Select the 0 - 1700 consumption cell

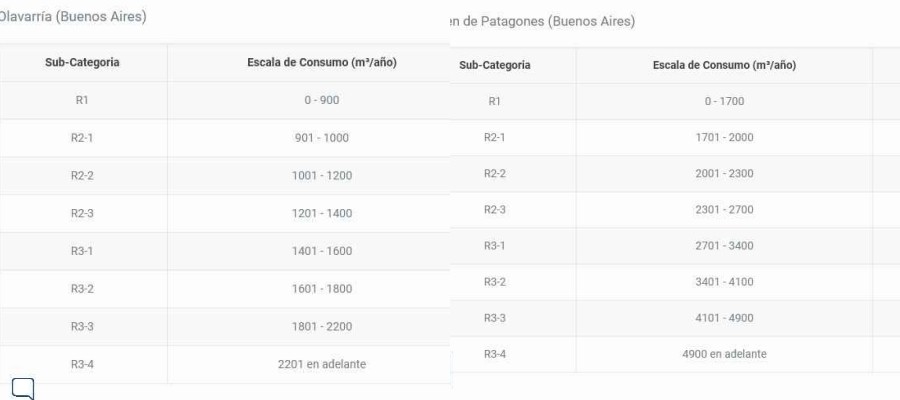tap(724, 102)
